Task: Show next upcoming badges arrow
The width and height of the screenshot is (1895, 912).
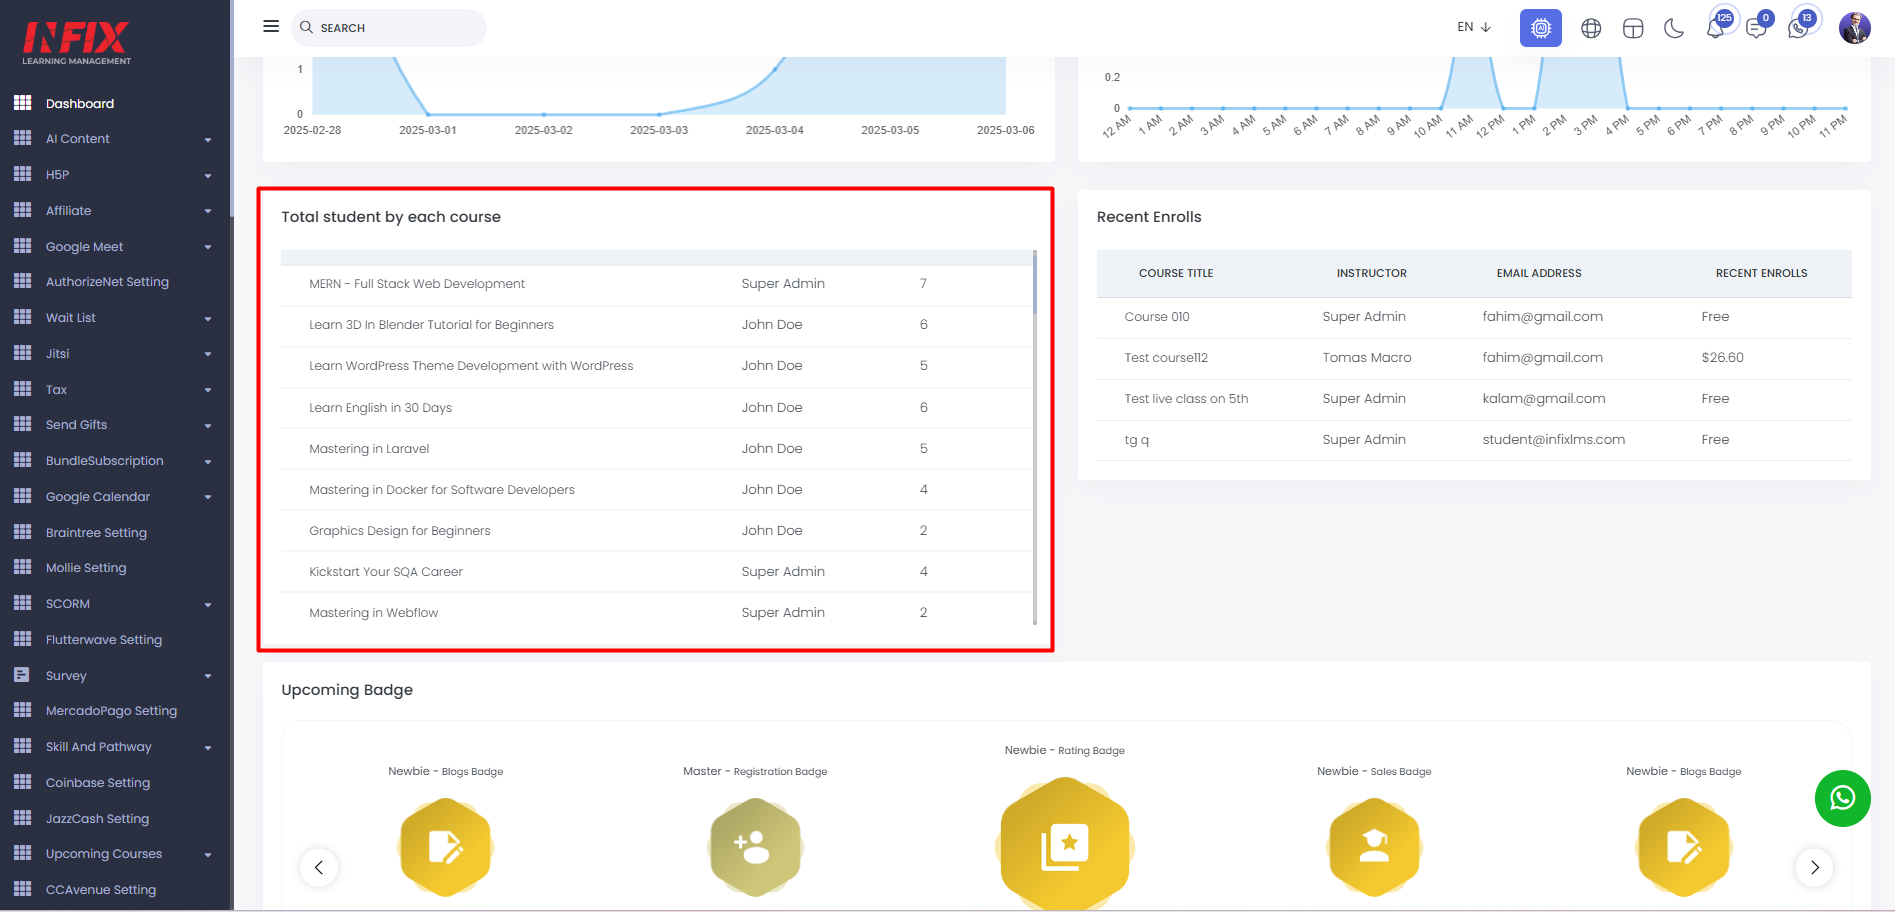Action: (x=1814, y=867)
